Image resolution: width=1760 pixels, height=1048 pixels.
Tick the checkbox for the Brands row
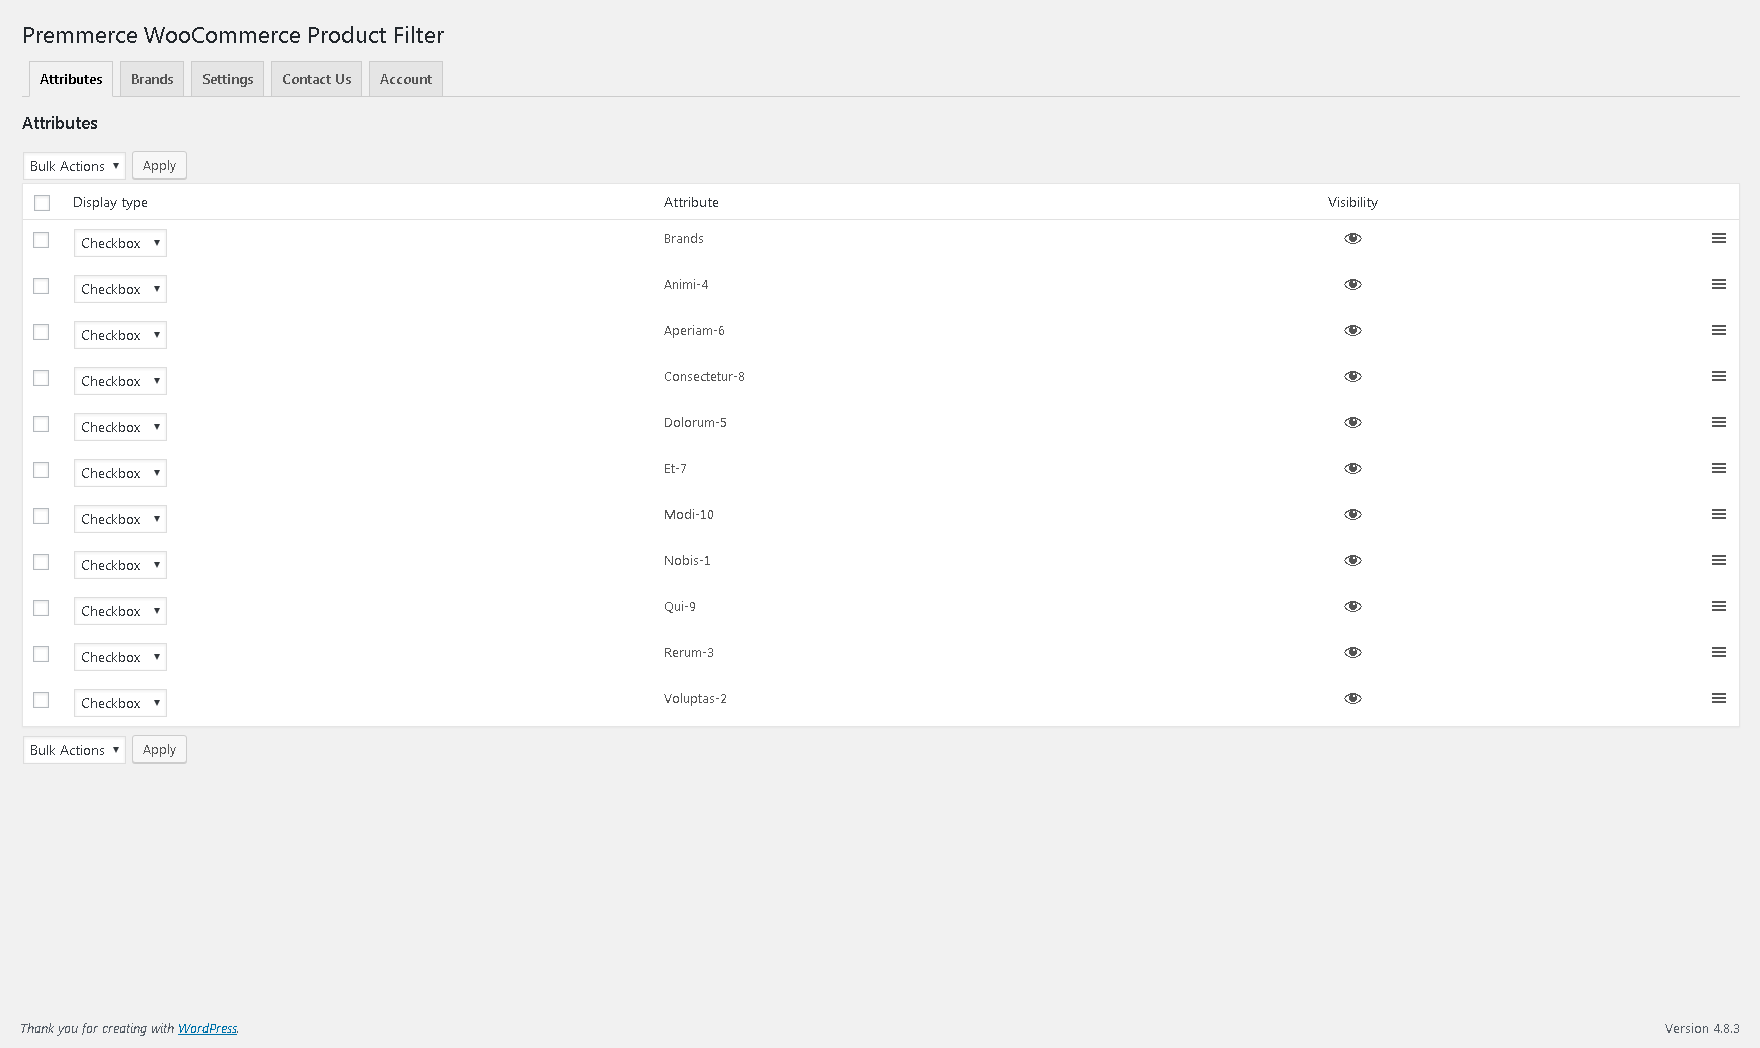(41, 240)
